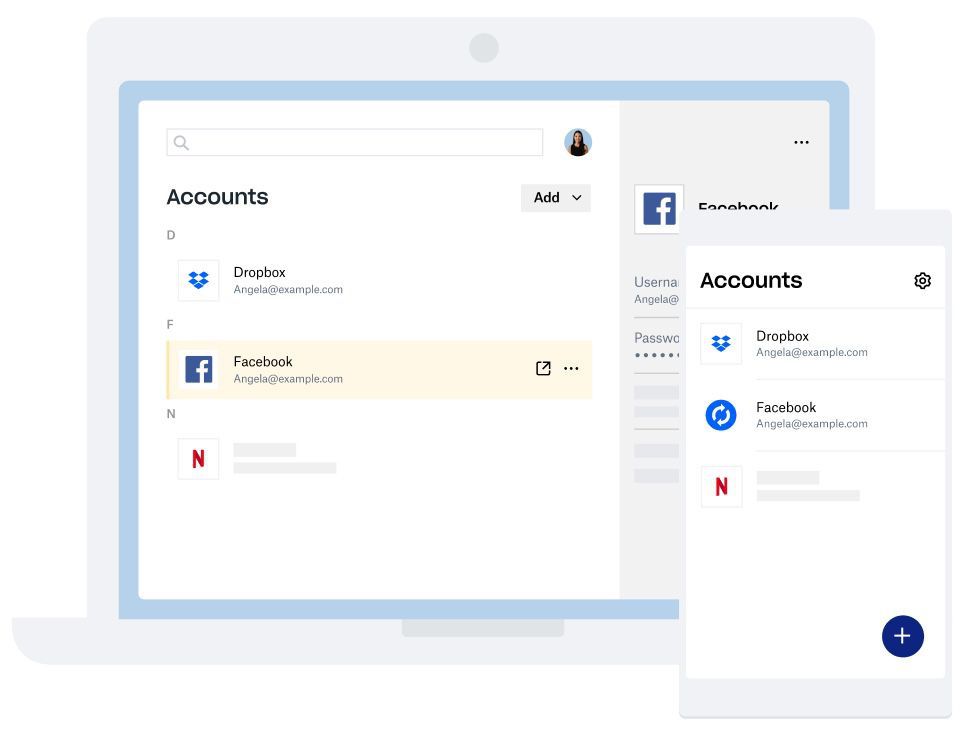
Task: Click the Username field in detail panel
Action: point(656,290)
